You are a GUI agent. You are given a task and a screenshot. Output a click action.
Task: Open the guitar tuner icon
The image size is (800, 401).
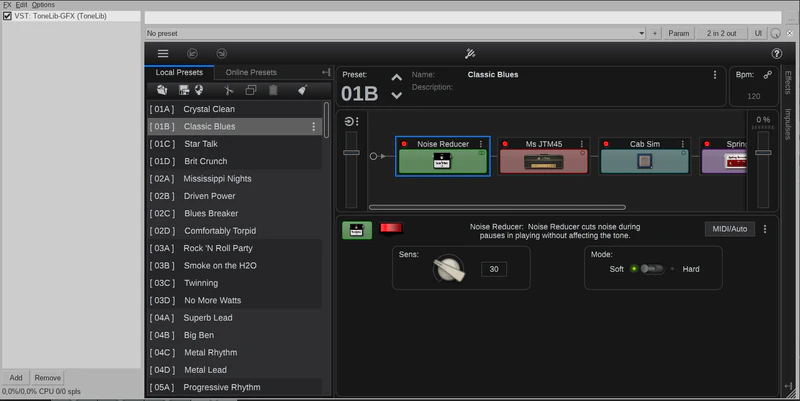tap(470, 54)
